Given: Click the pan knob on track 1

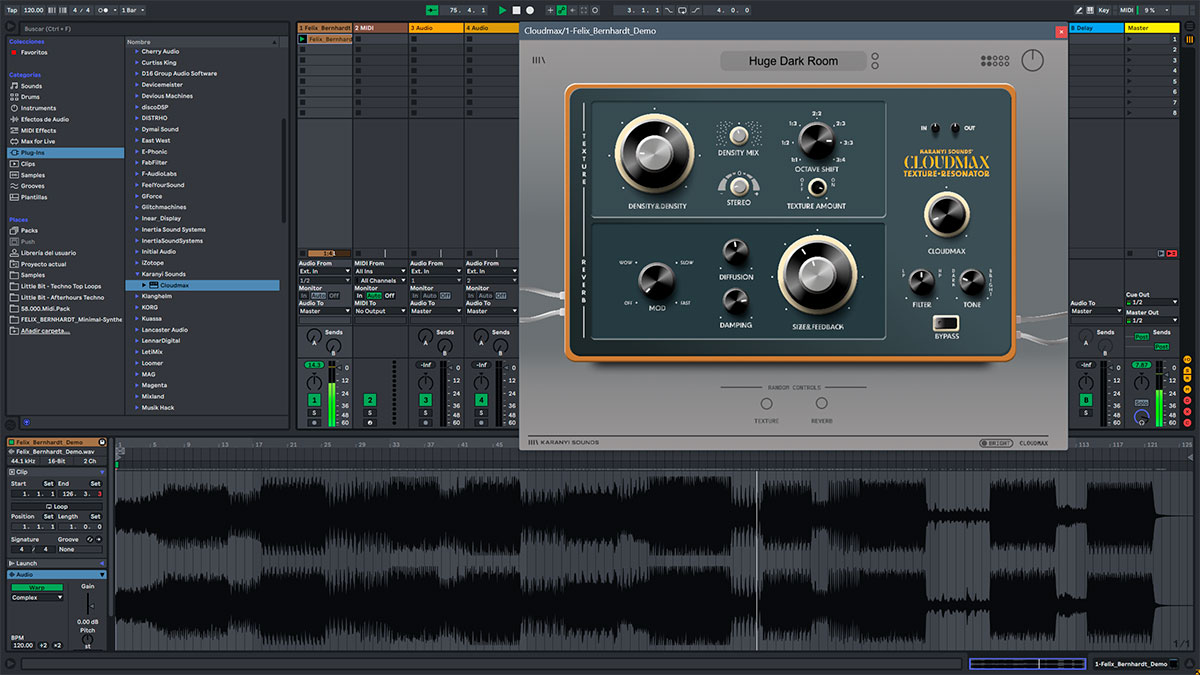Looking at the screenshot, I should click(x=314, y=384).
